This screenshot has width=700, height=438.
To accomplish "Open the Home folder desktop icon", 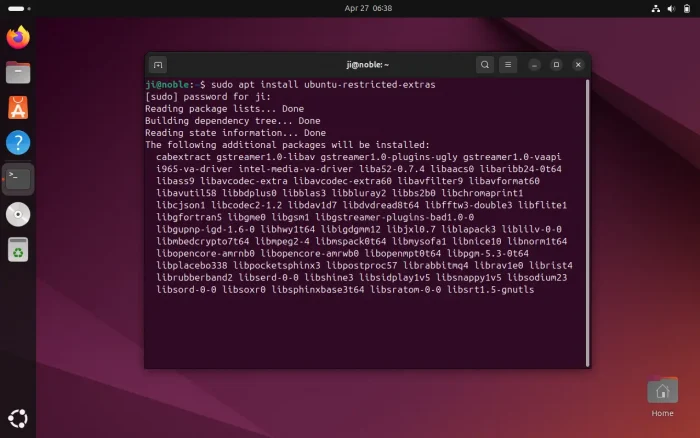I will pos(662,394).
